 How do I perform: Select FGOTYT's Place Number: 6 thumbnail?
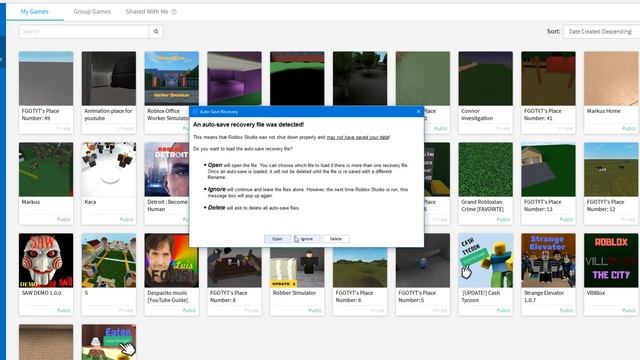tap(360, 267)
